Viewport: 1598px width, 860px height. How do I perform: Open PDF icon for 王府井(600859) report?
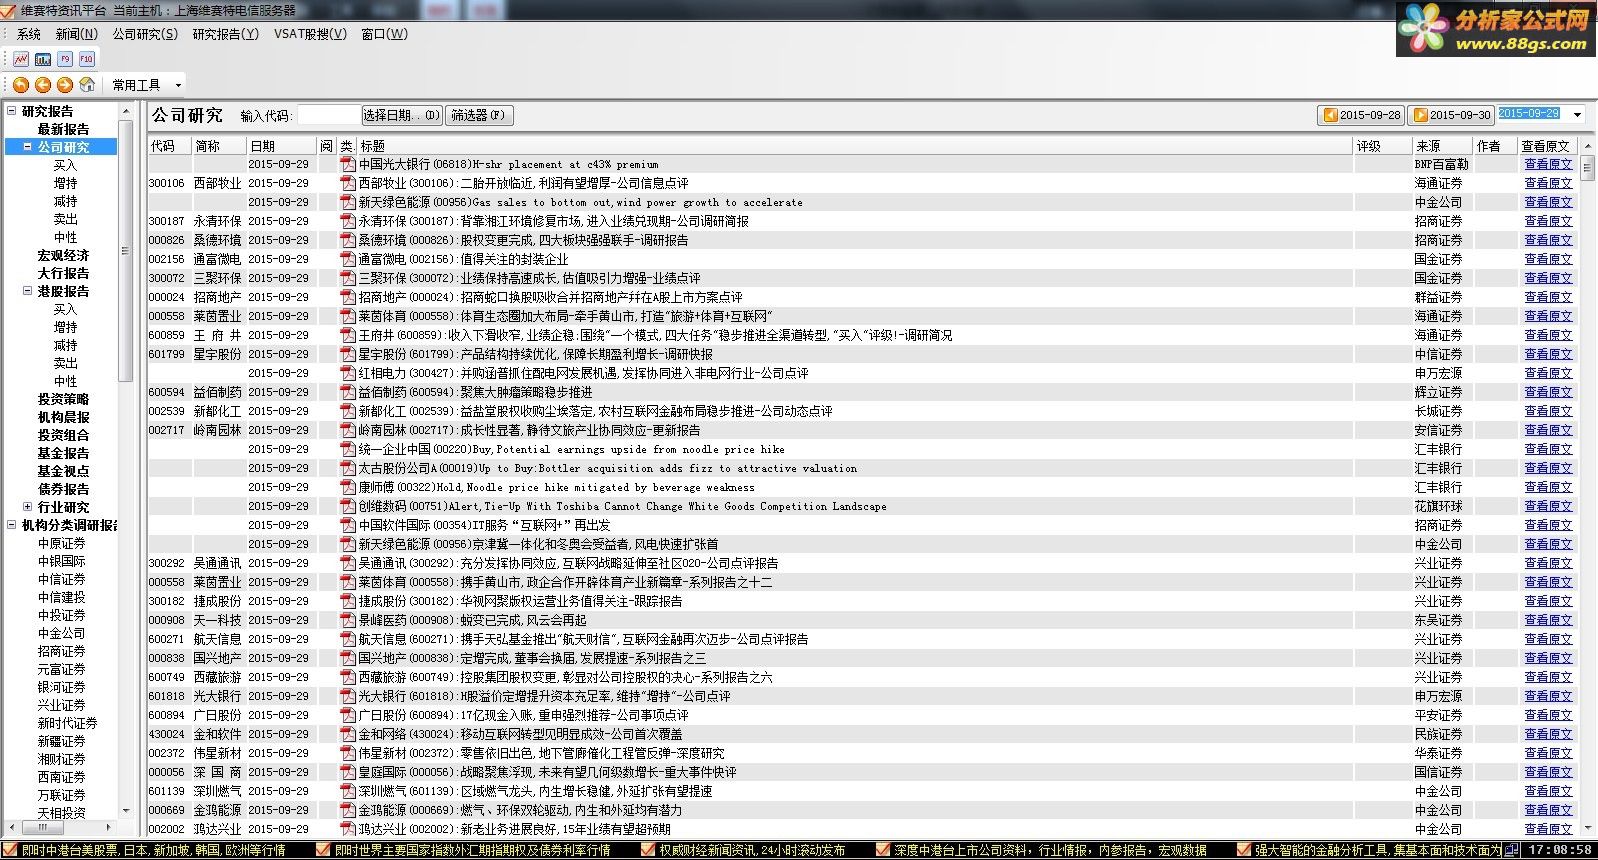tap(348, 335)
